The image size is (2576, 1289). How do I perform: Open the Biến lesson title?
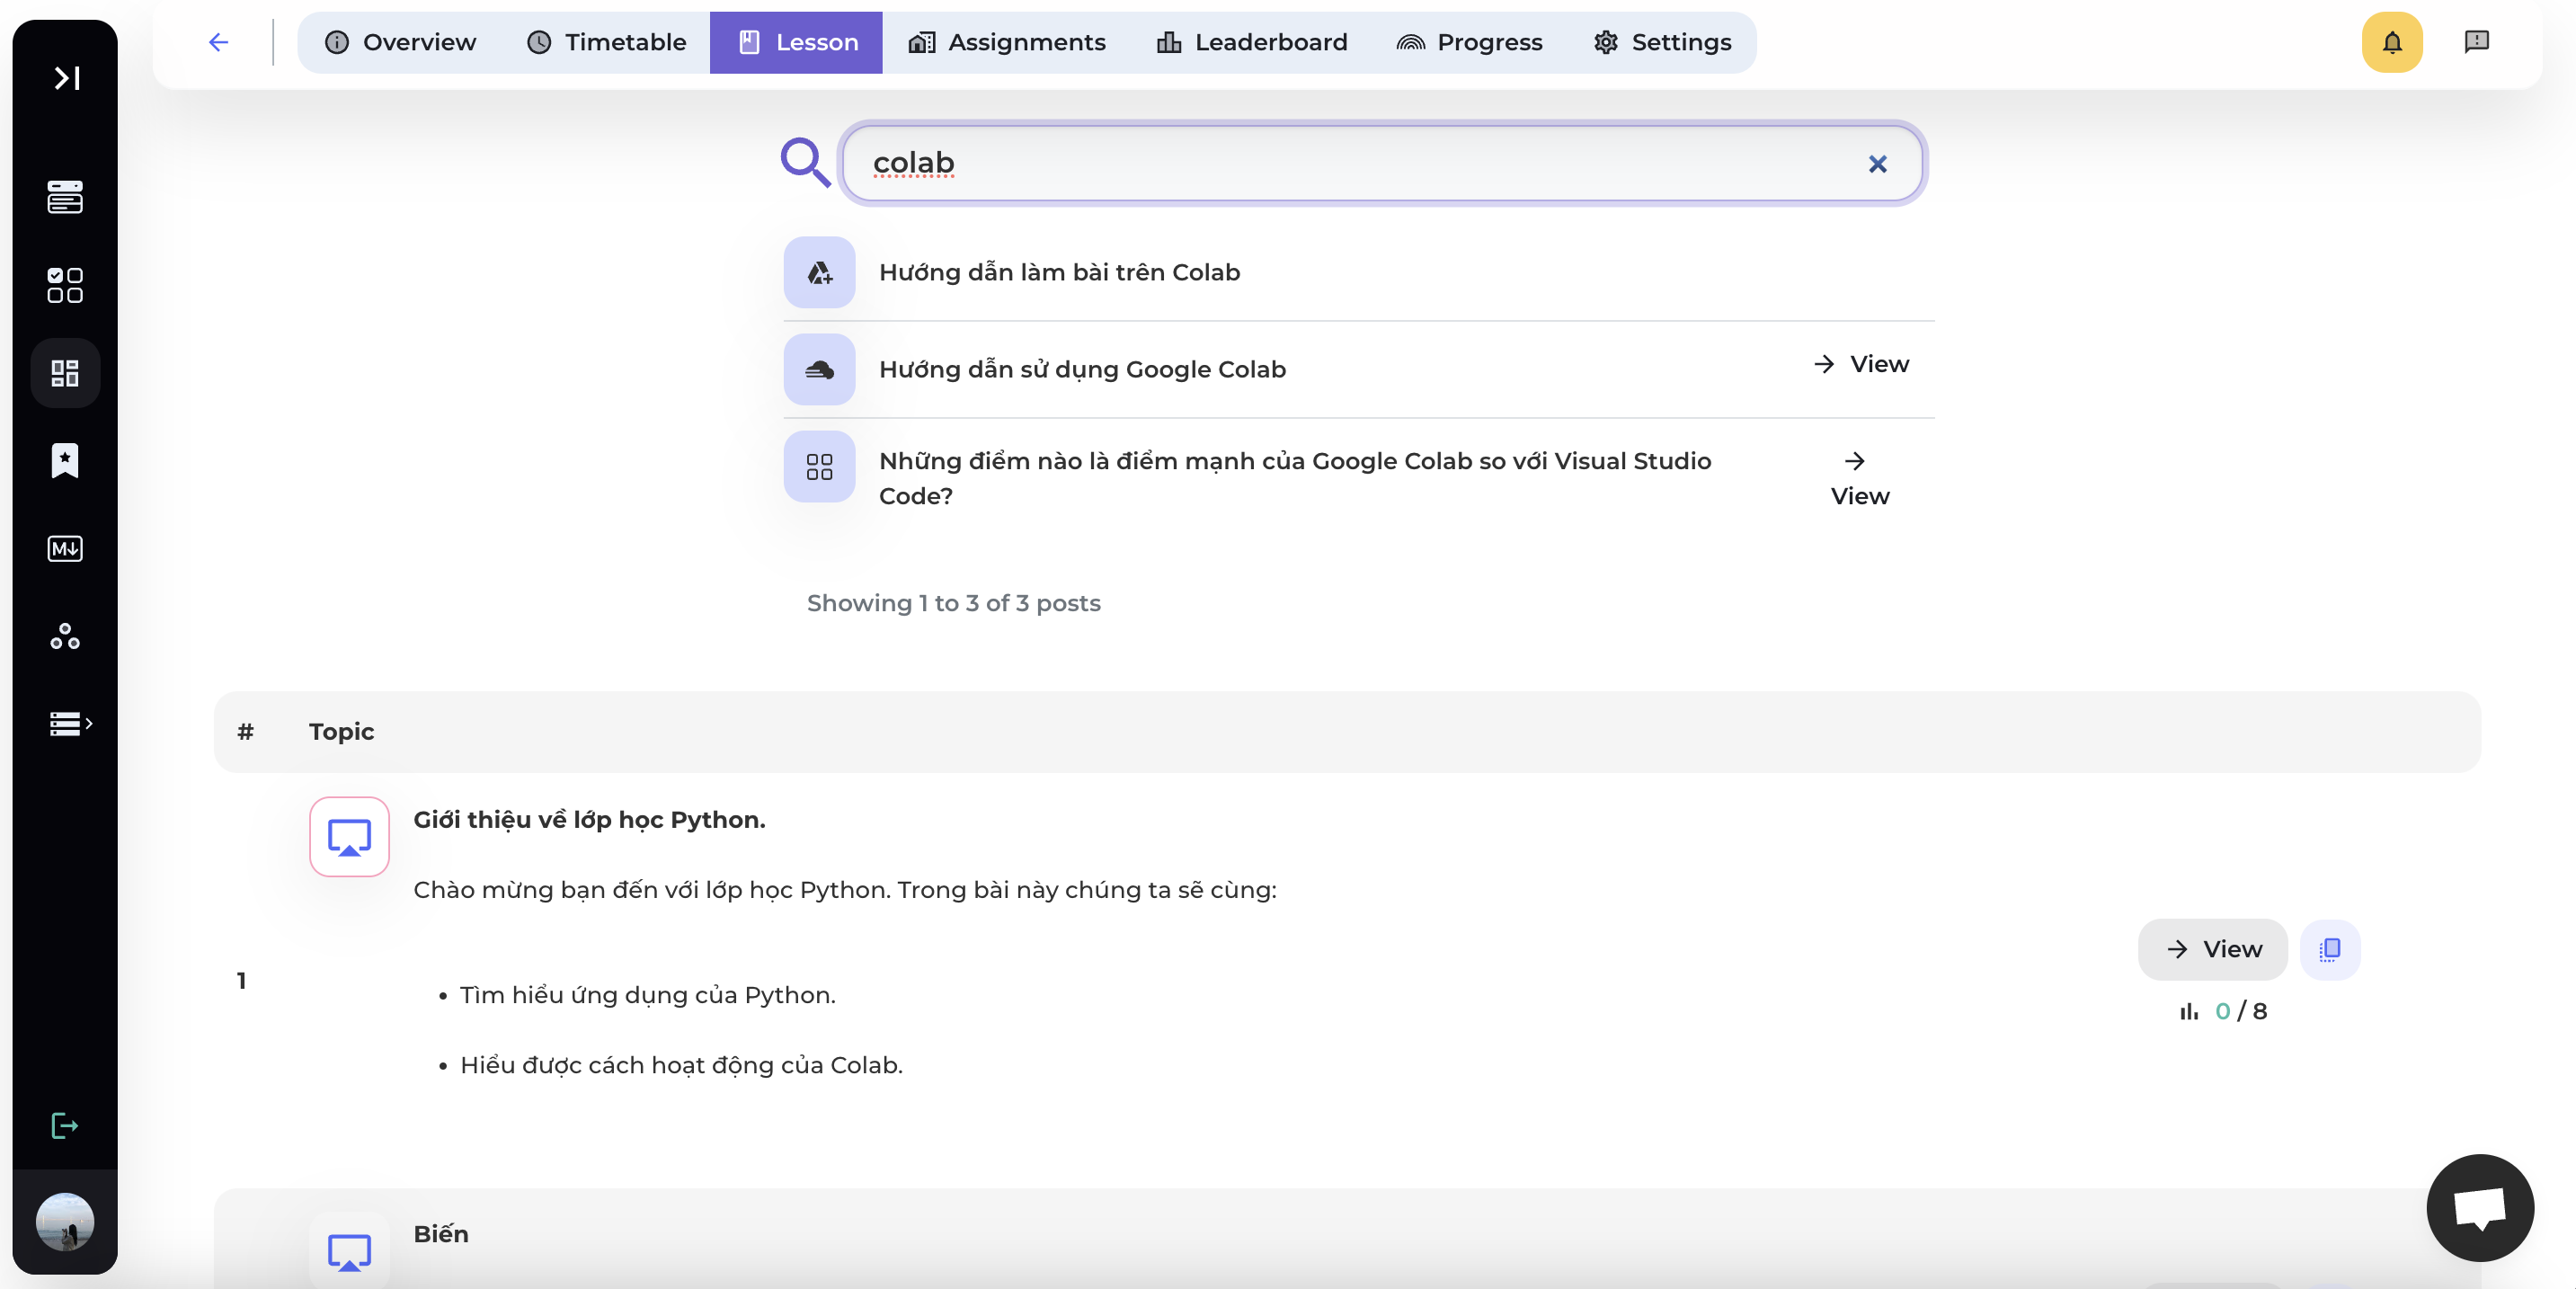tap(440, 1234)
